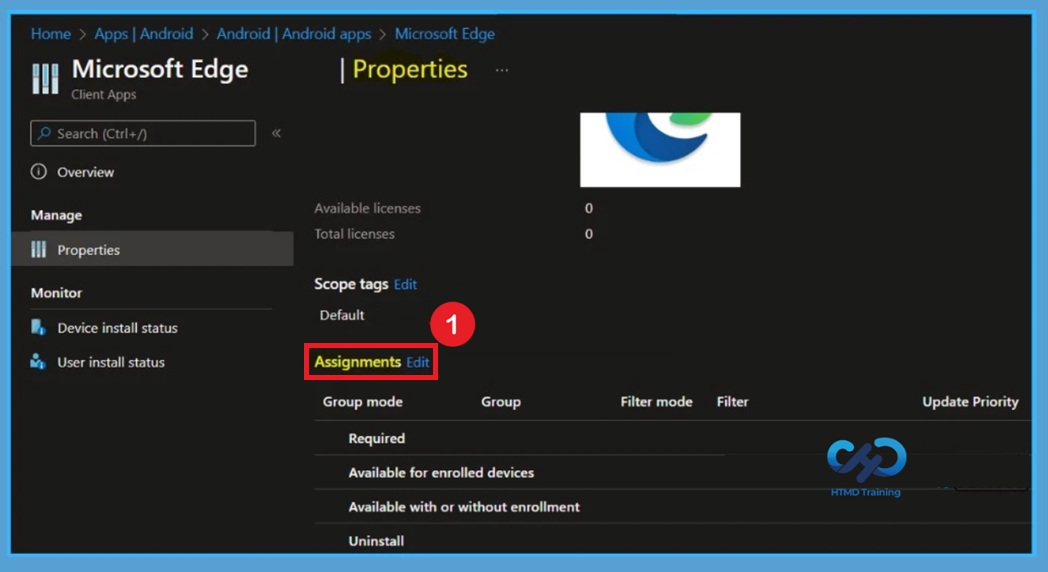Click the Update Priority column header
The width and height of the screenshot is (1048, 572).
970,402
